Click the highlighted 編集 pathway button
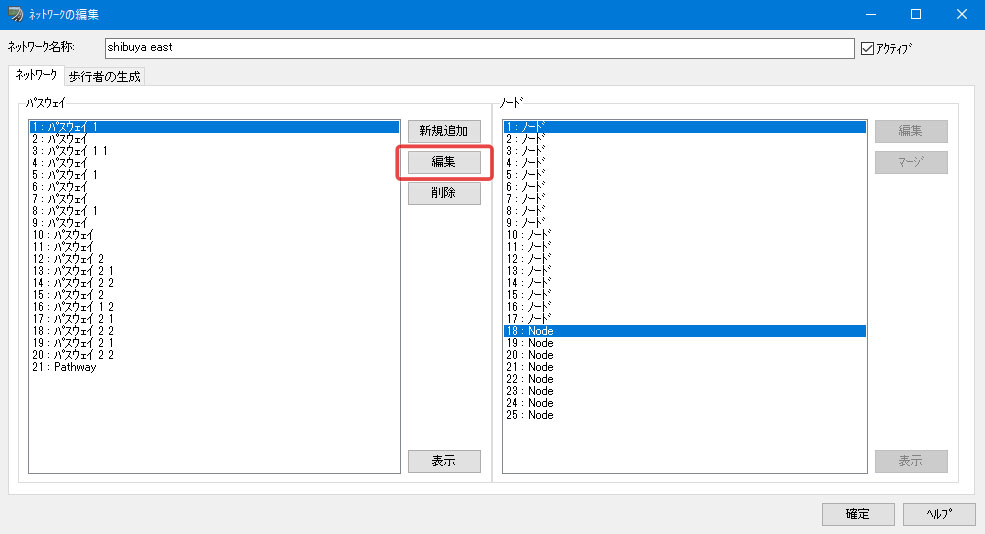Viewport: 985px width, 534px height. pos(444,162)
